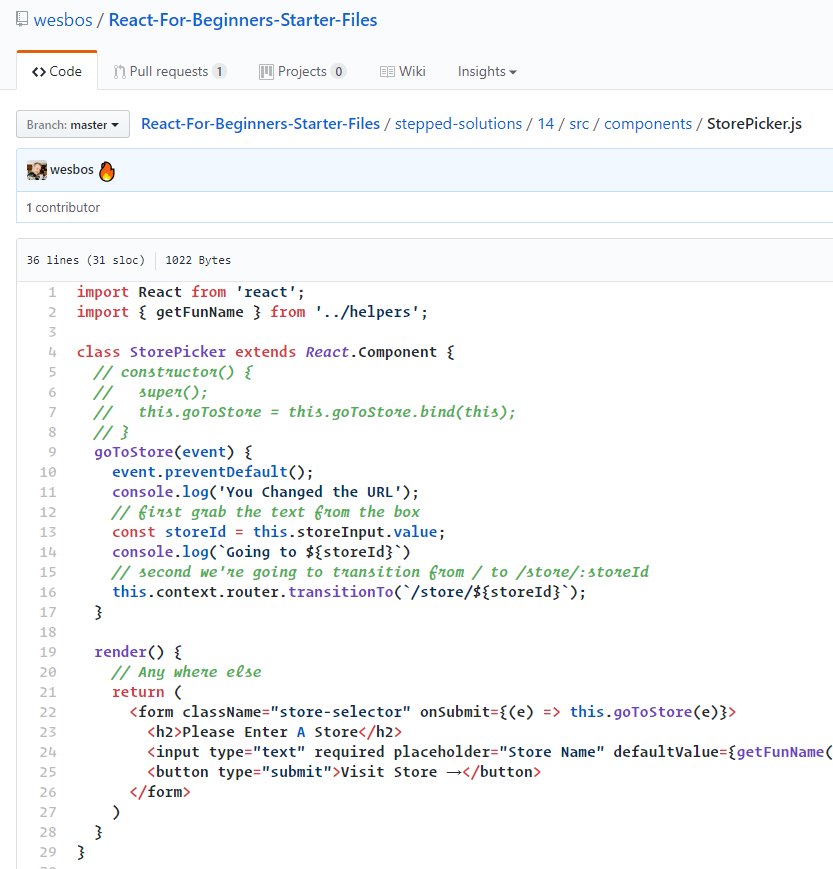Click the 'class StorePicker extends' code line
The width and height of the screenshot is (833, 869).
point(265,352)
